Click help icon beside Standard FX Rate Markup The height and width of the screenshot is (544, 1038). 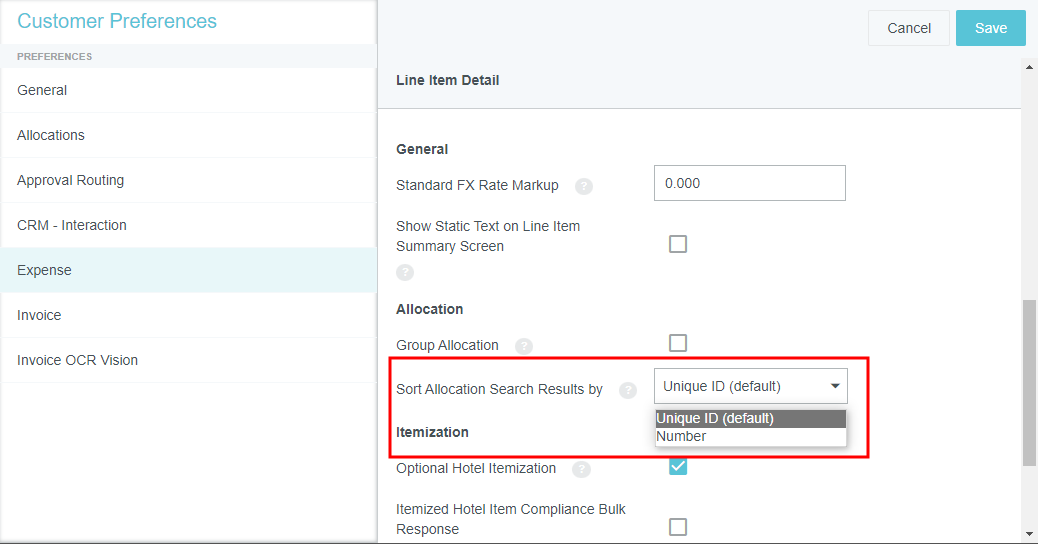[x=584, y=186]
